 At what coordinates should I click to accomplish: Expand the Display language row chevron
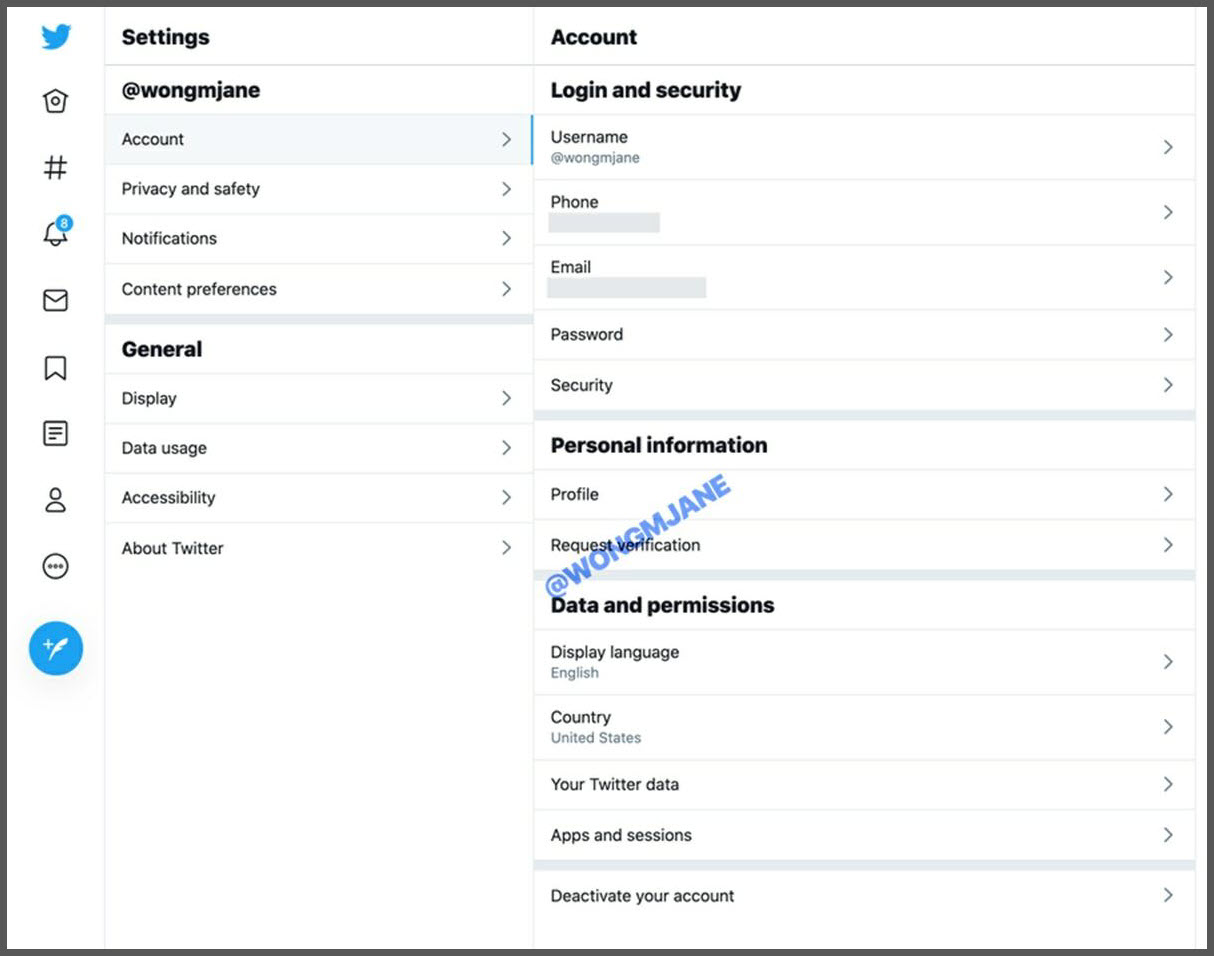point(1167,662)
